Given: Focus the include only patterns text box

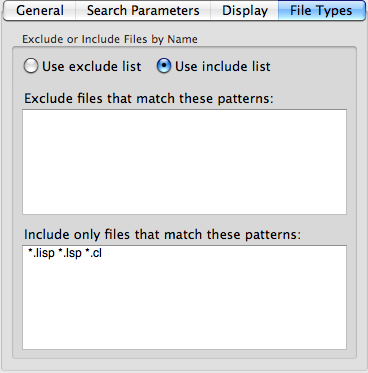Looking at the screenshot, I should 184,297.
